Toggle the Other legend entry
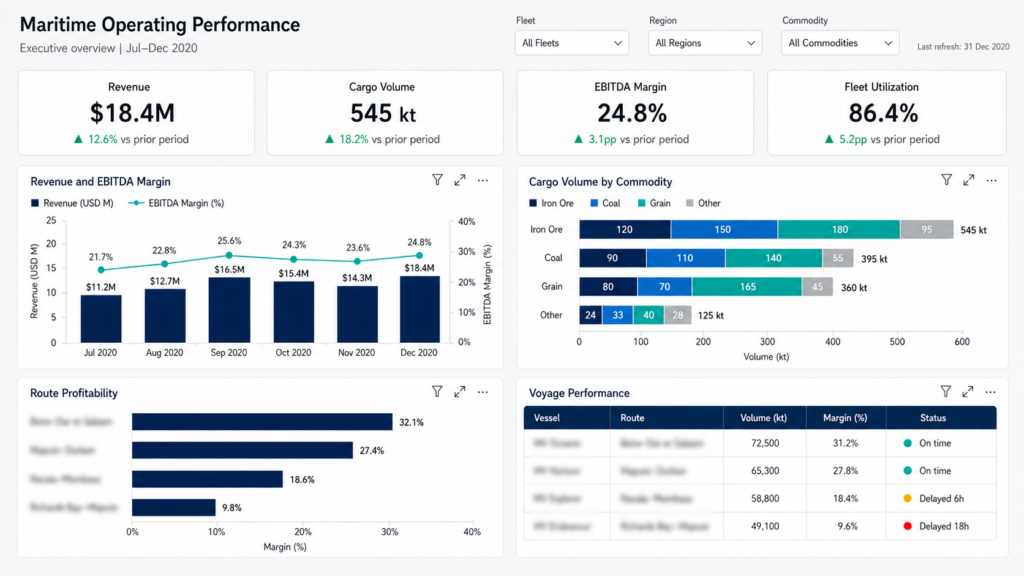 point(703,203)
